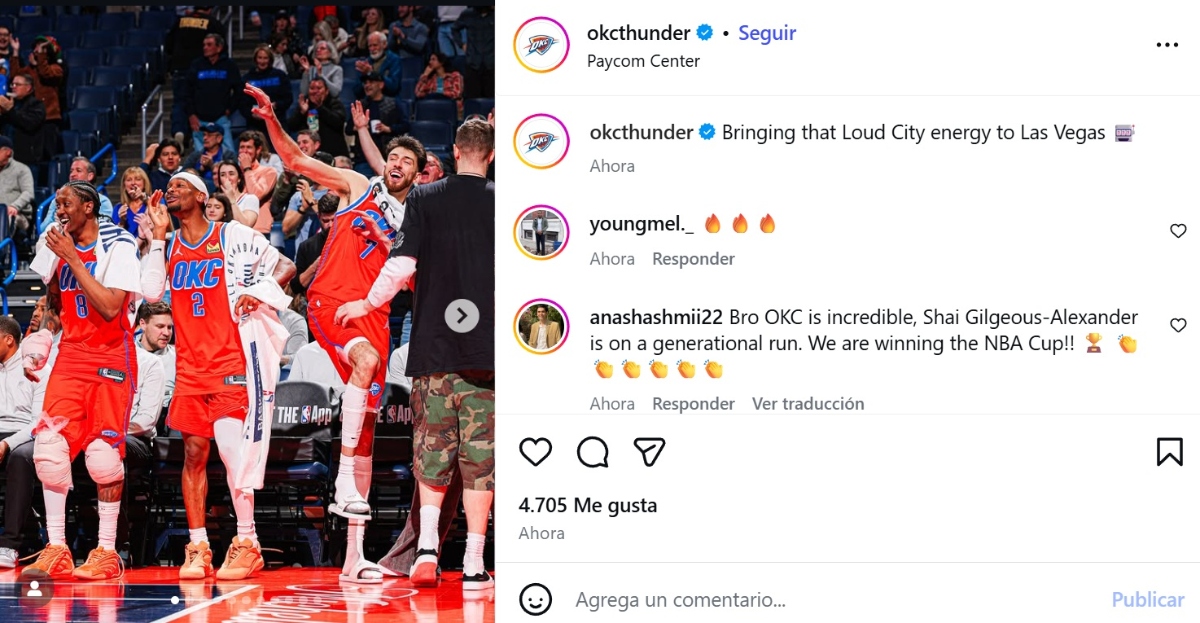Click Ver traducción on comment
The height and width of the screenshot is (623, 1200).
[x=808, y=404]
